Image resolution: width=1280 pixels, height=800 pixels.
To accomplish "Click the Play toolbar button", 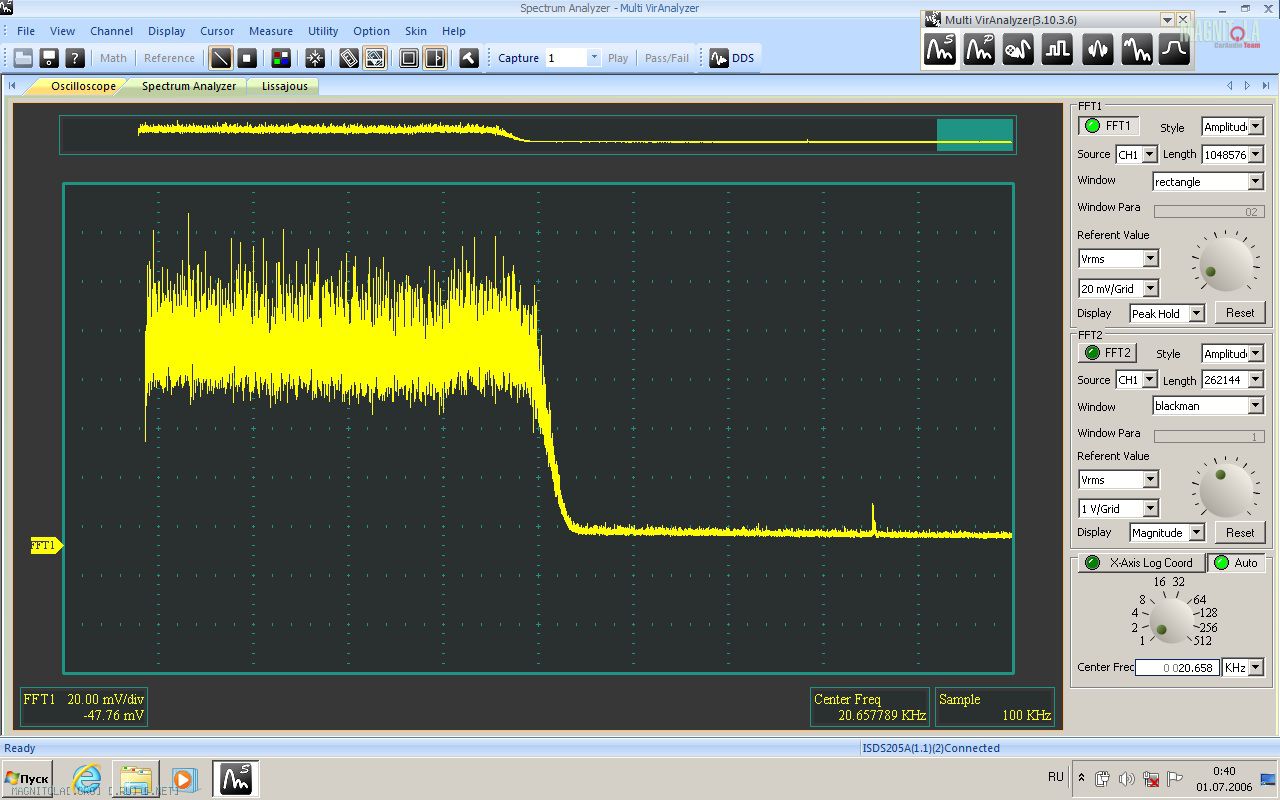I will point(618,58).
